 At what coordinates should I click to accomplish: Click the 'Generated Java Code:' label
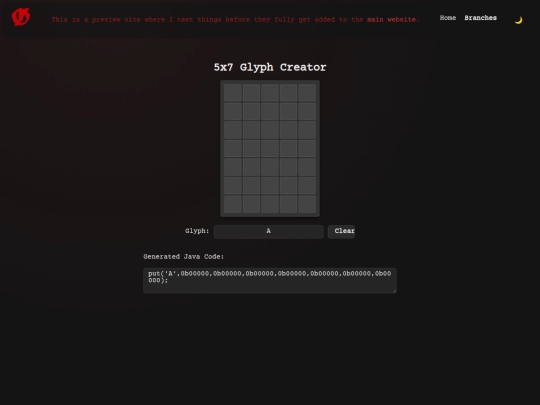tap(184, 257)
